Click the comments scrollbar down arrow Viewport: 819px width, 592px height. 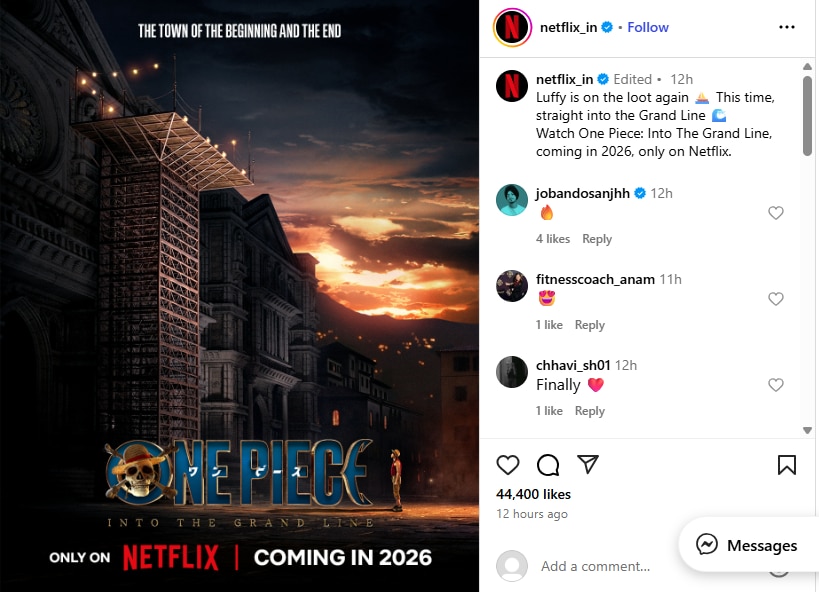(x=808, y=431)
